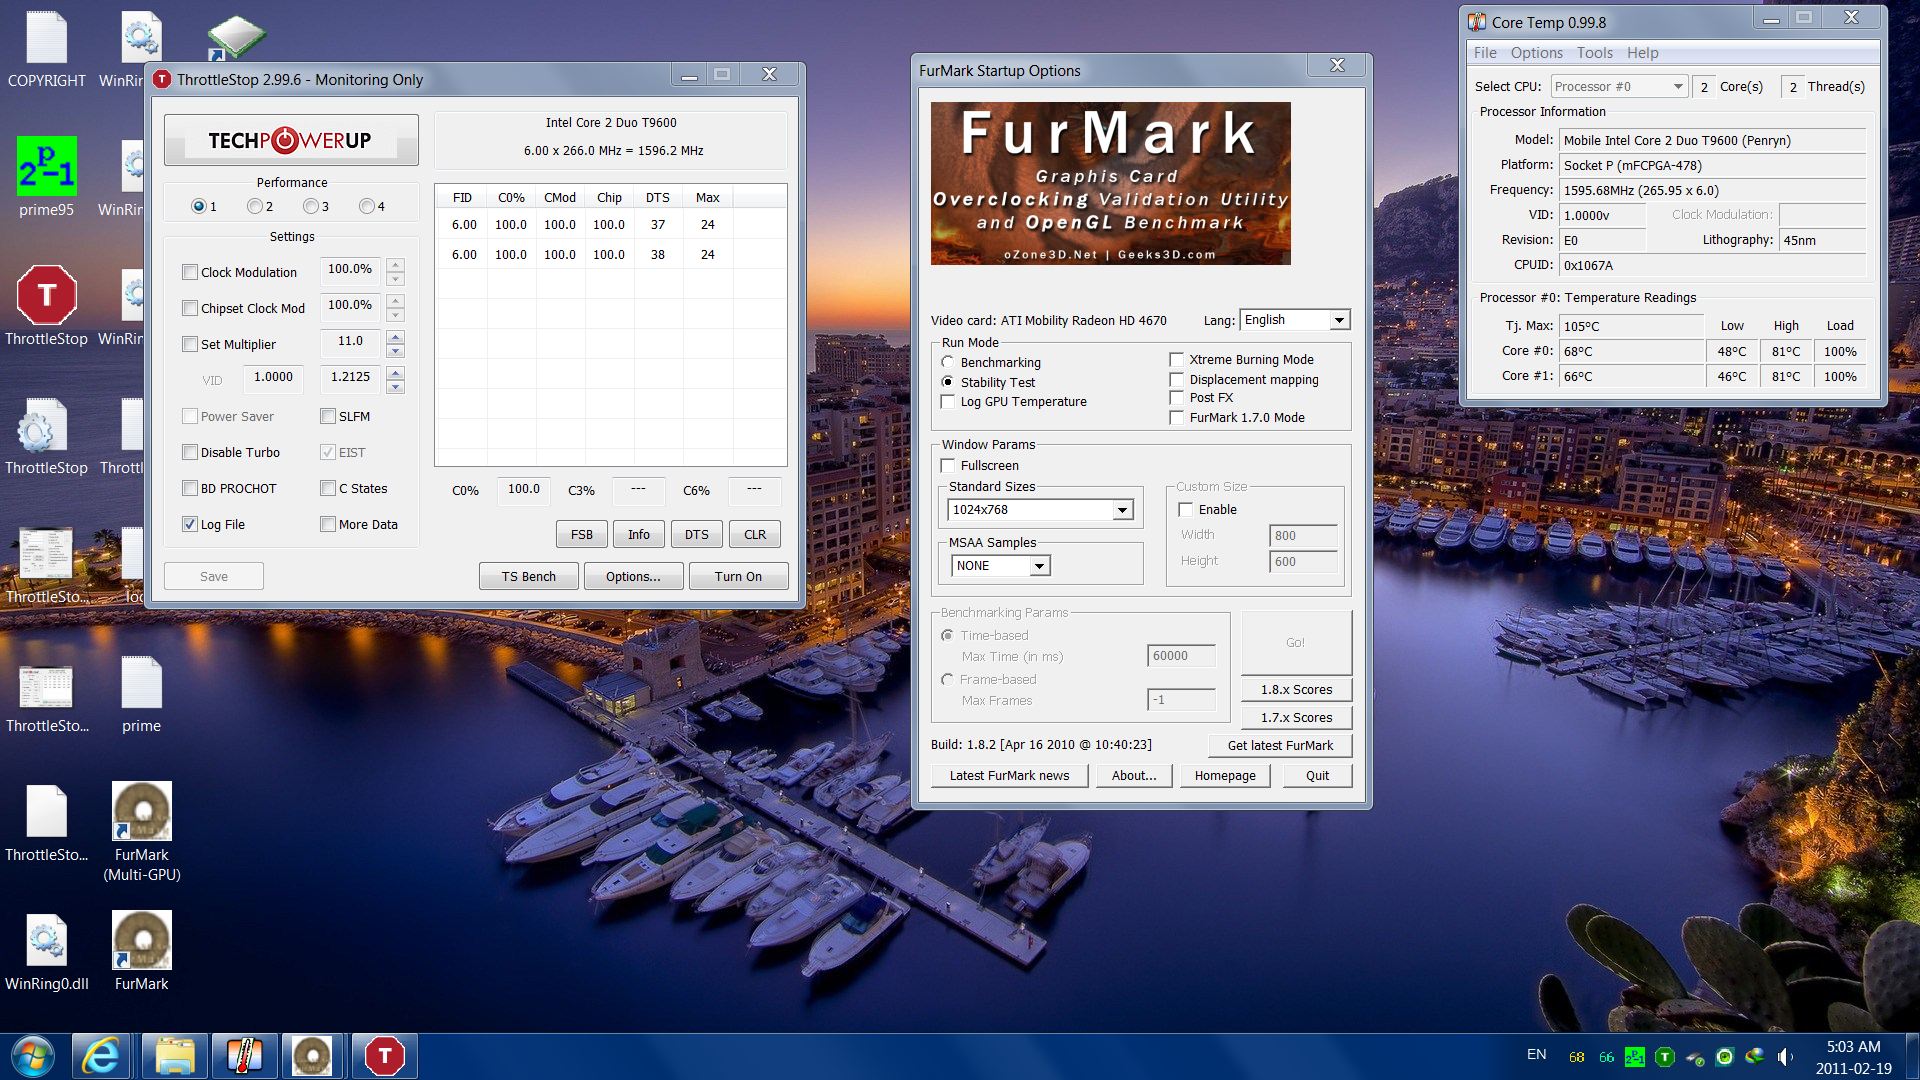
Task: Decrease the VID 1.2125 value stepper
Action: [x=396, y=387]
